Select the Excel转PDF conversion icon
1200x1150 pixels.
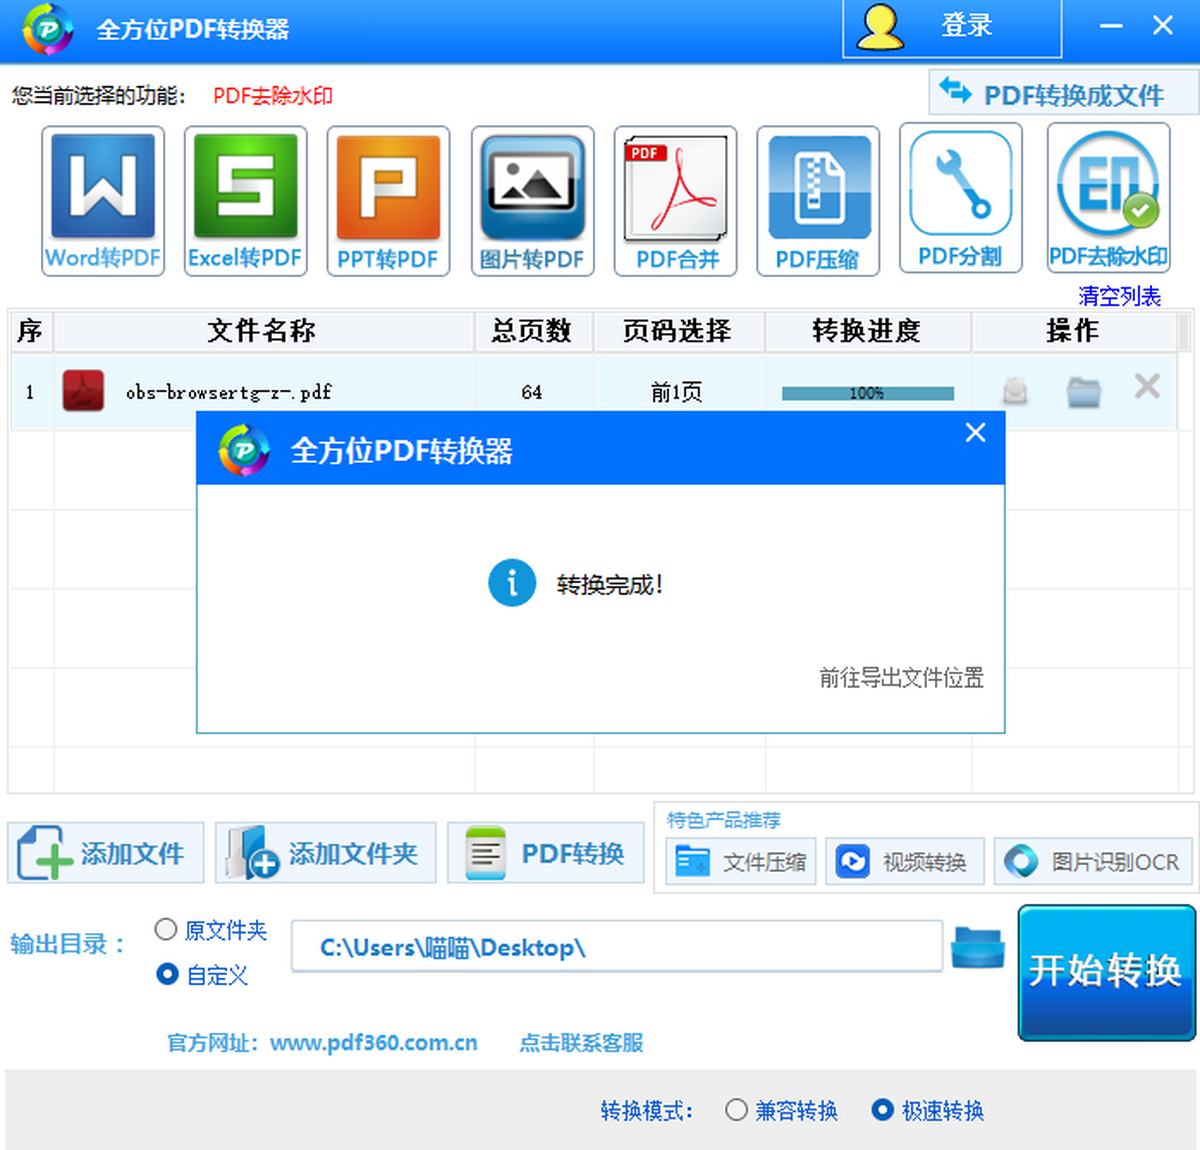coord(245,200)
